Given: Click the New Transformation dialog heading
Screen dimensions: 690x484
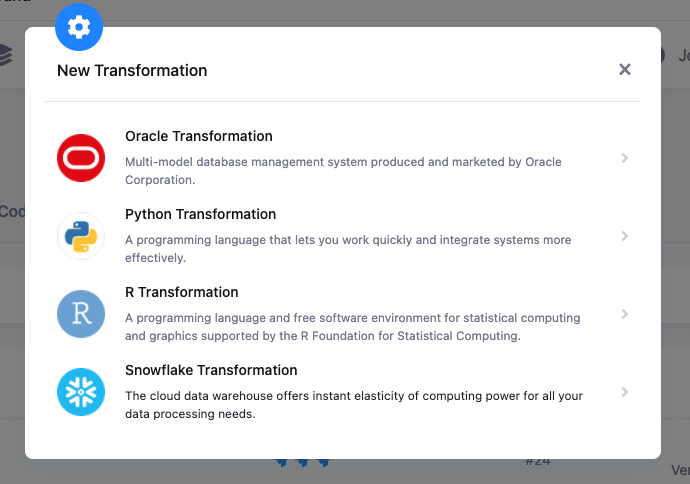Looking at the screenshot, I should pyautogui.click(x=132, y=70).
